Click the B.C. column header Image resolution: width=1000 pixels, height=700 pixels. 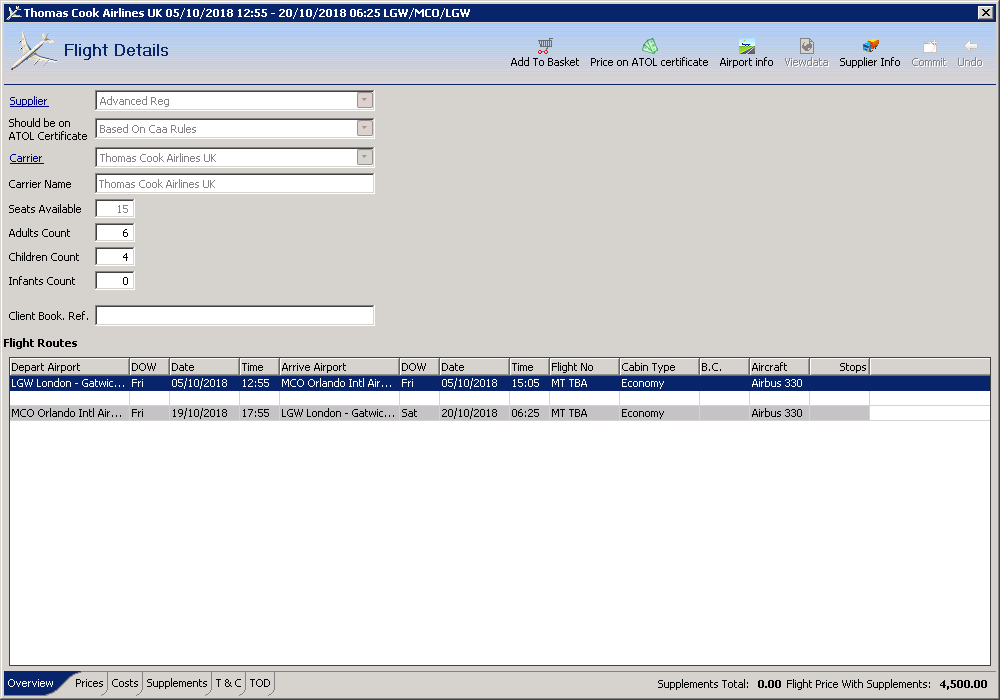pos(724,367)
